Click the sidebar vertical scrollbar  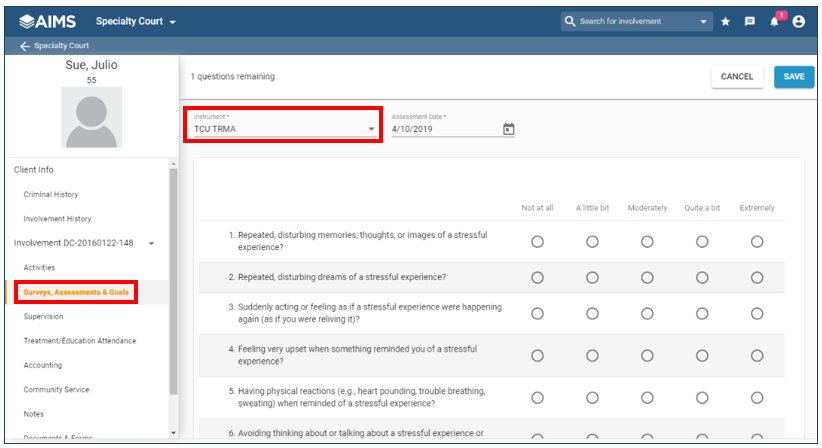click(x=173, y=280)
